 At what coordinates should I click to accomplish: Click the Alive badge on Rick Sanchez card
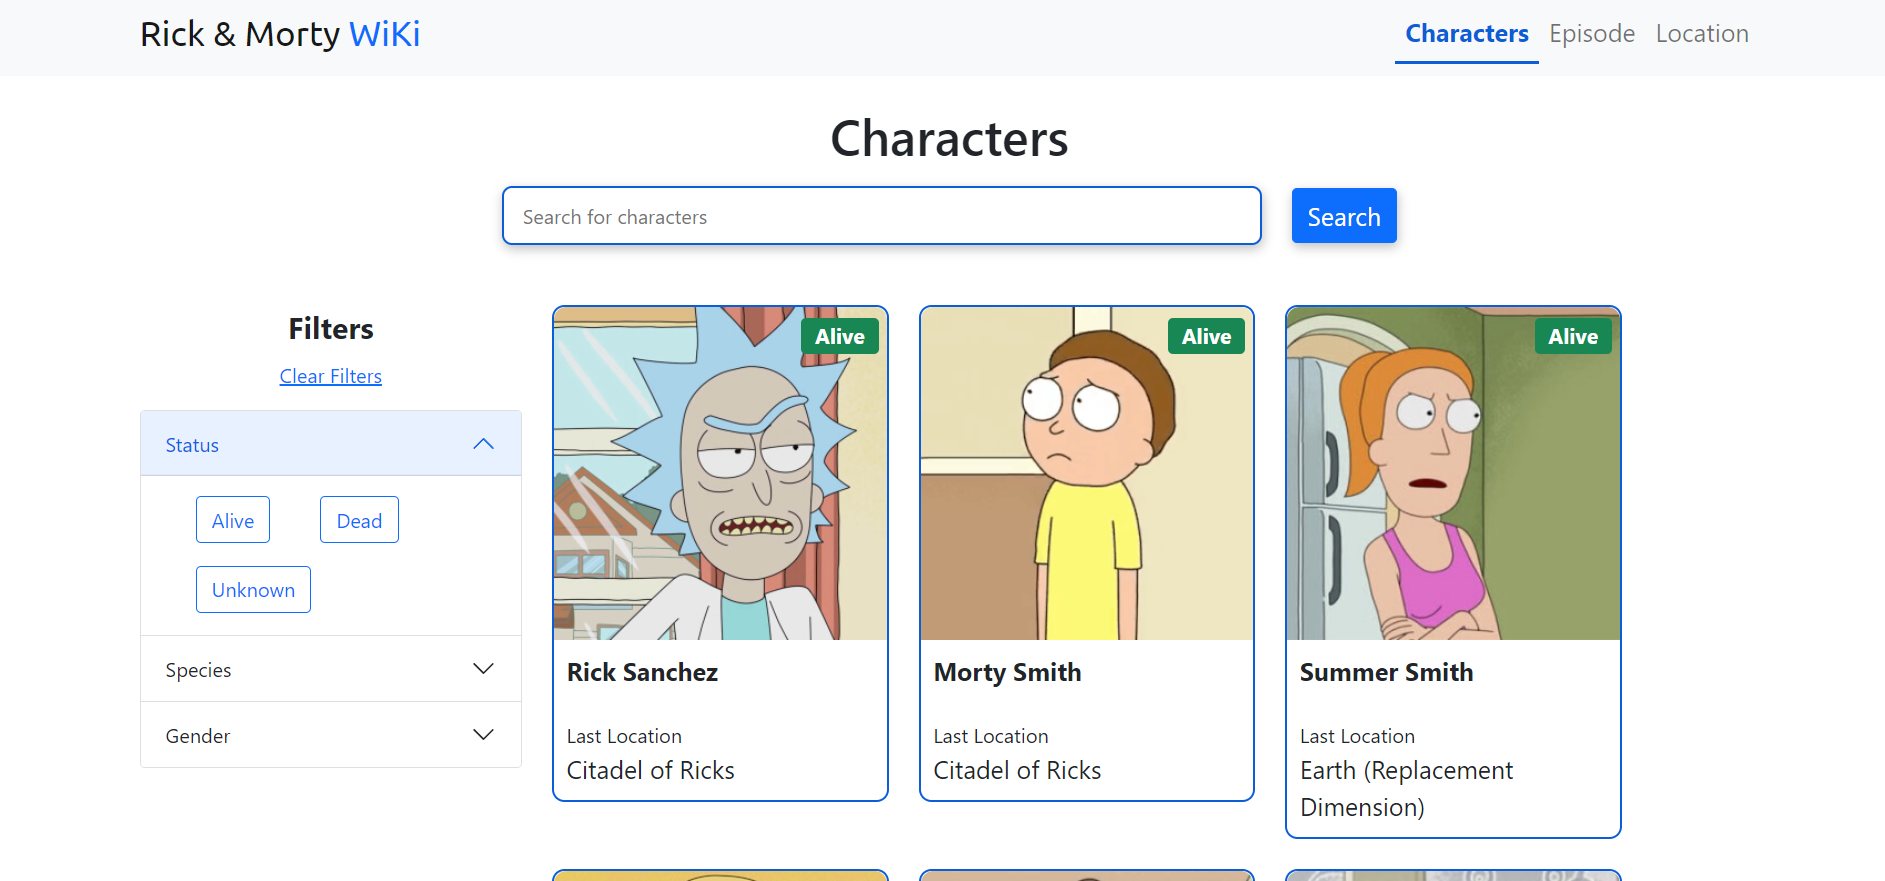[x=840, y=336]
